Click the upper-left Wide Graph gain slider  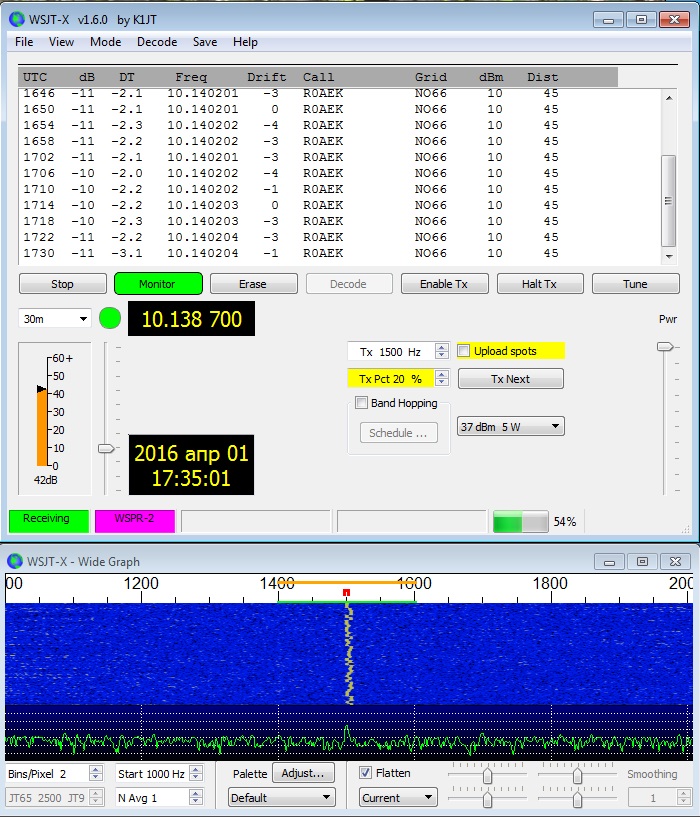click(487, 776)
